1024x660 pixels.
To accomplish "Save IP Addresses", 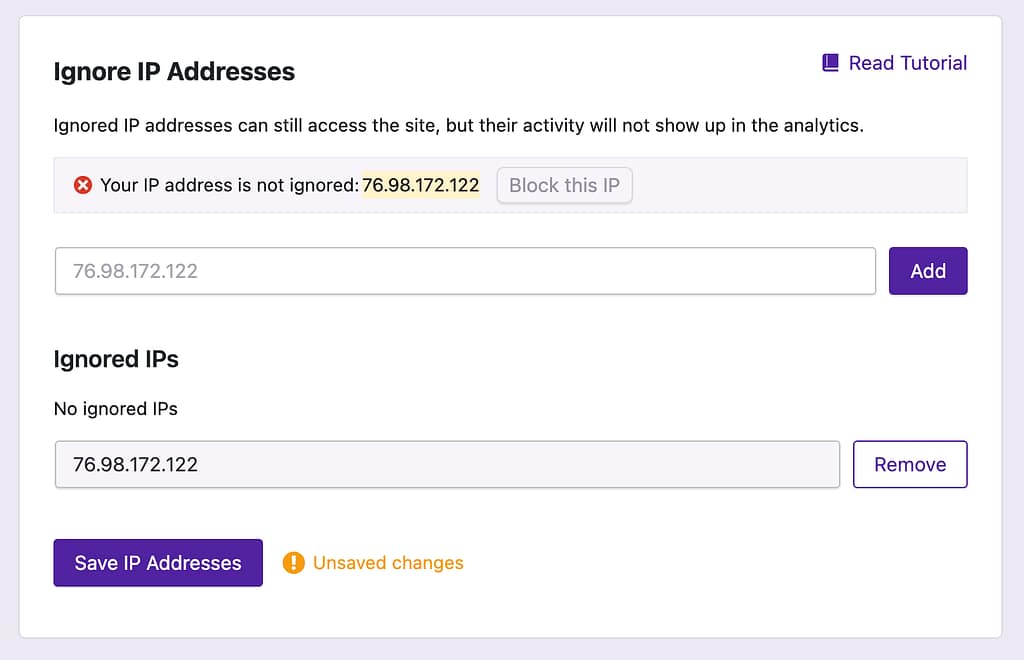I will (158, 563).
